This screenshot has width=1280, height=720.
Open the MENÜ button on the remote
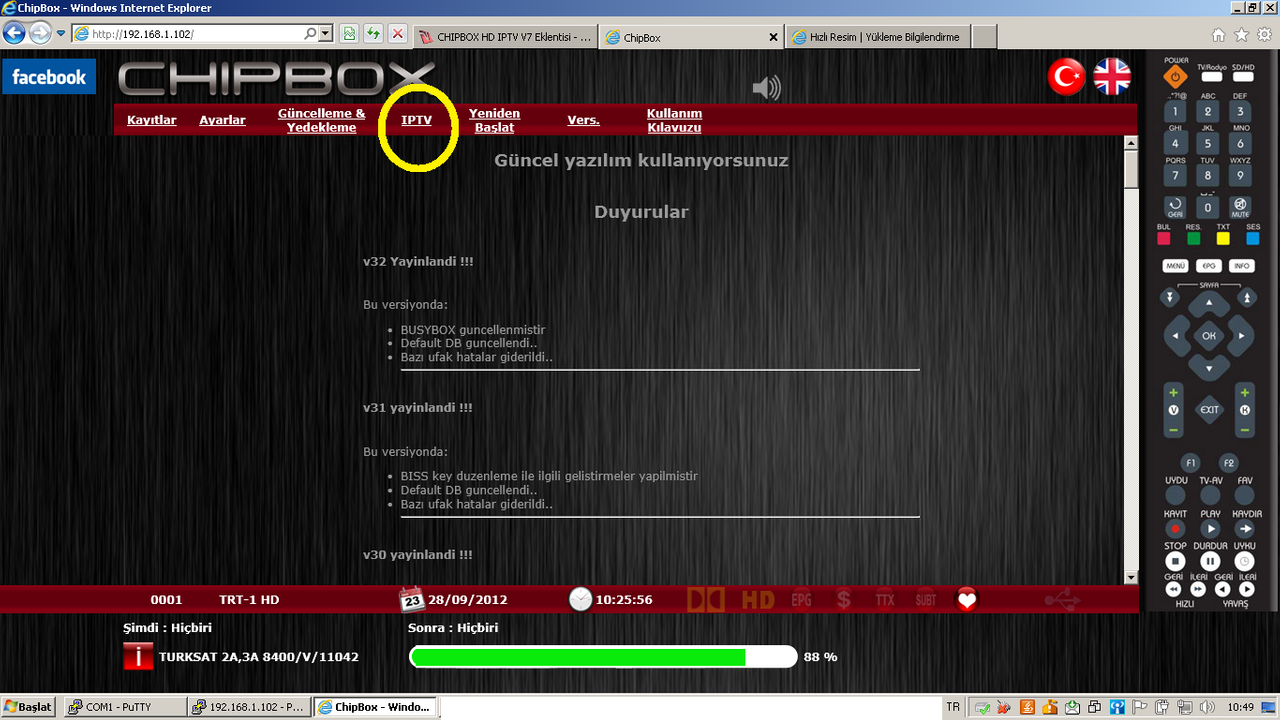point(1176,266)
